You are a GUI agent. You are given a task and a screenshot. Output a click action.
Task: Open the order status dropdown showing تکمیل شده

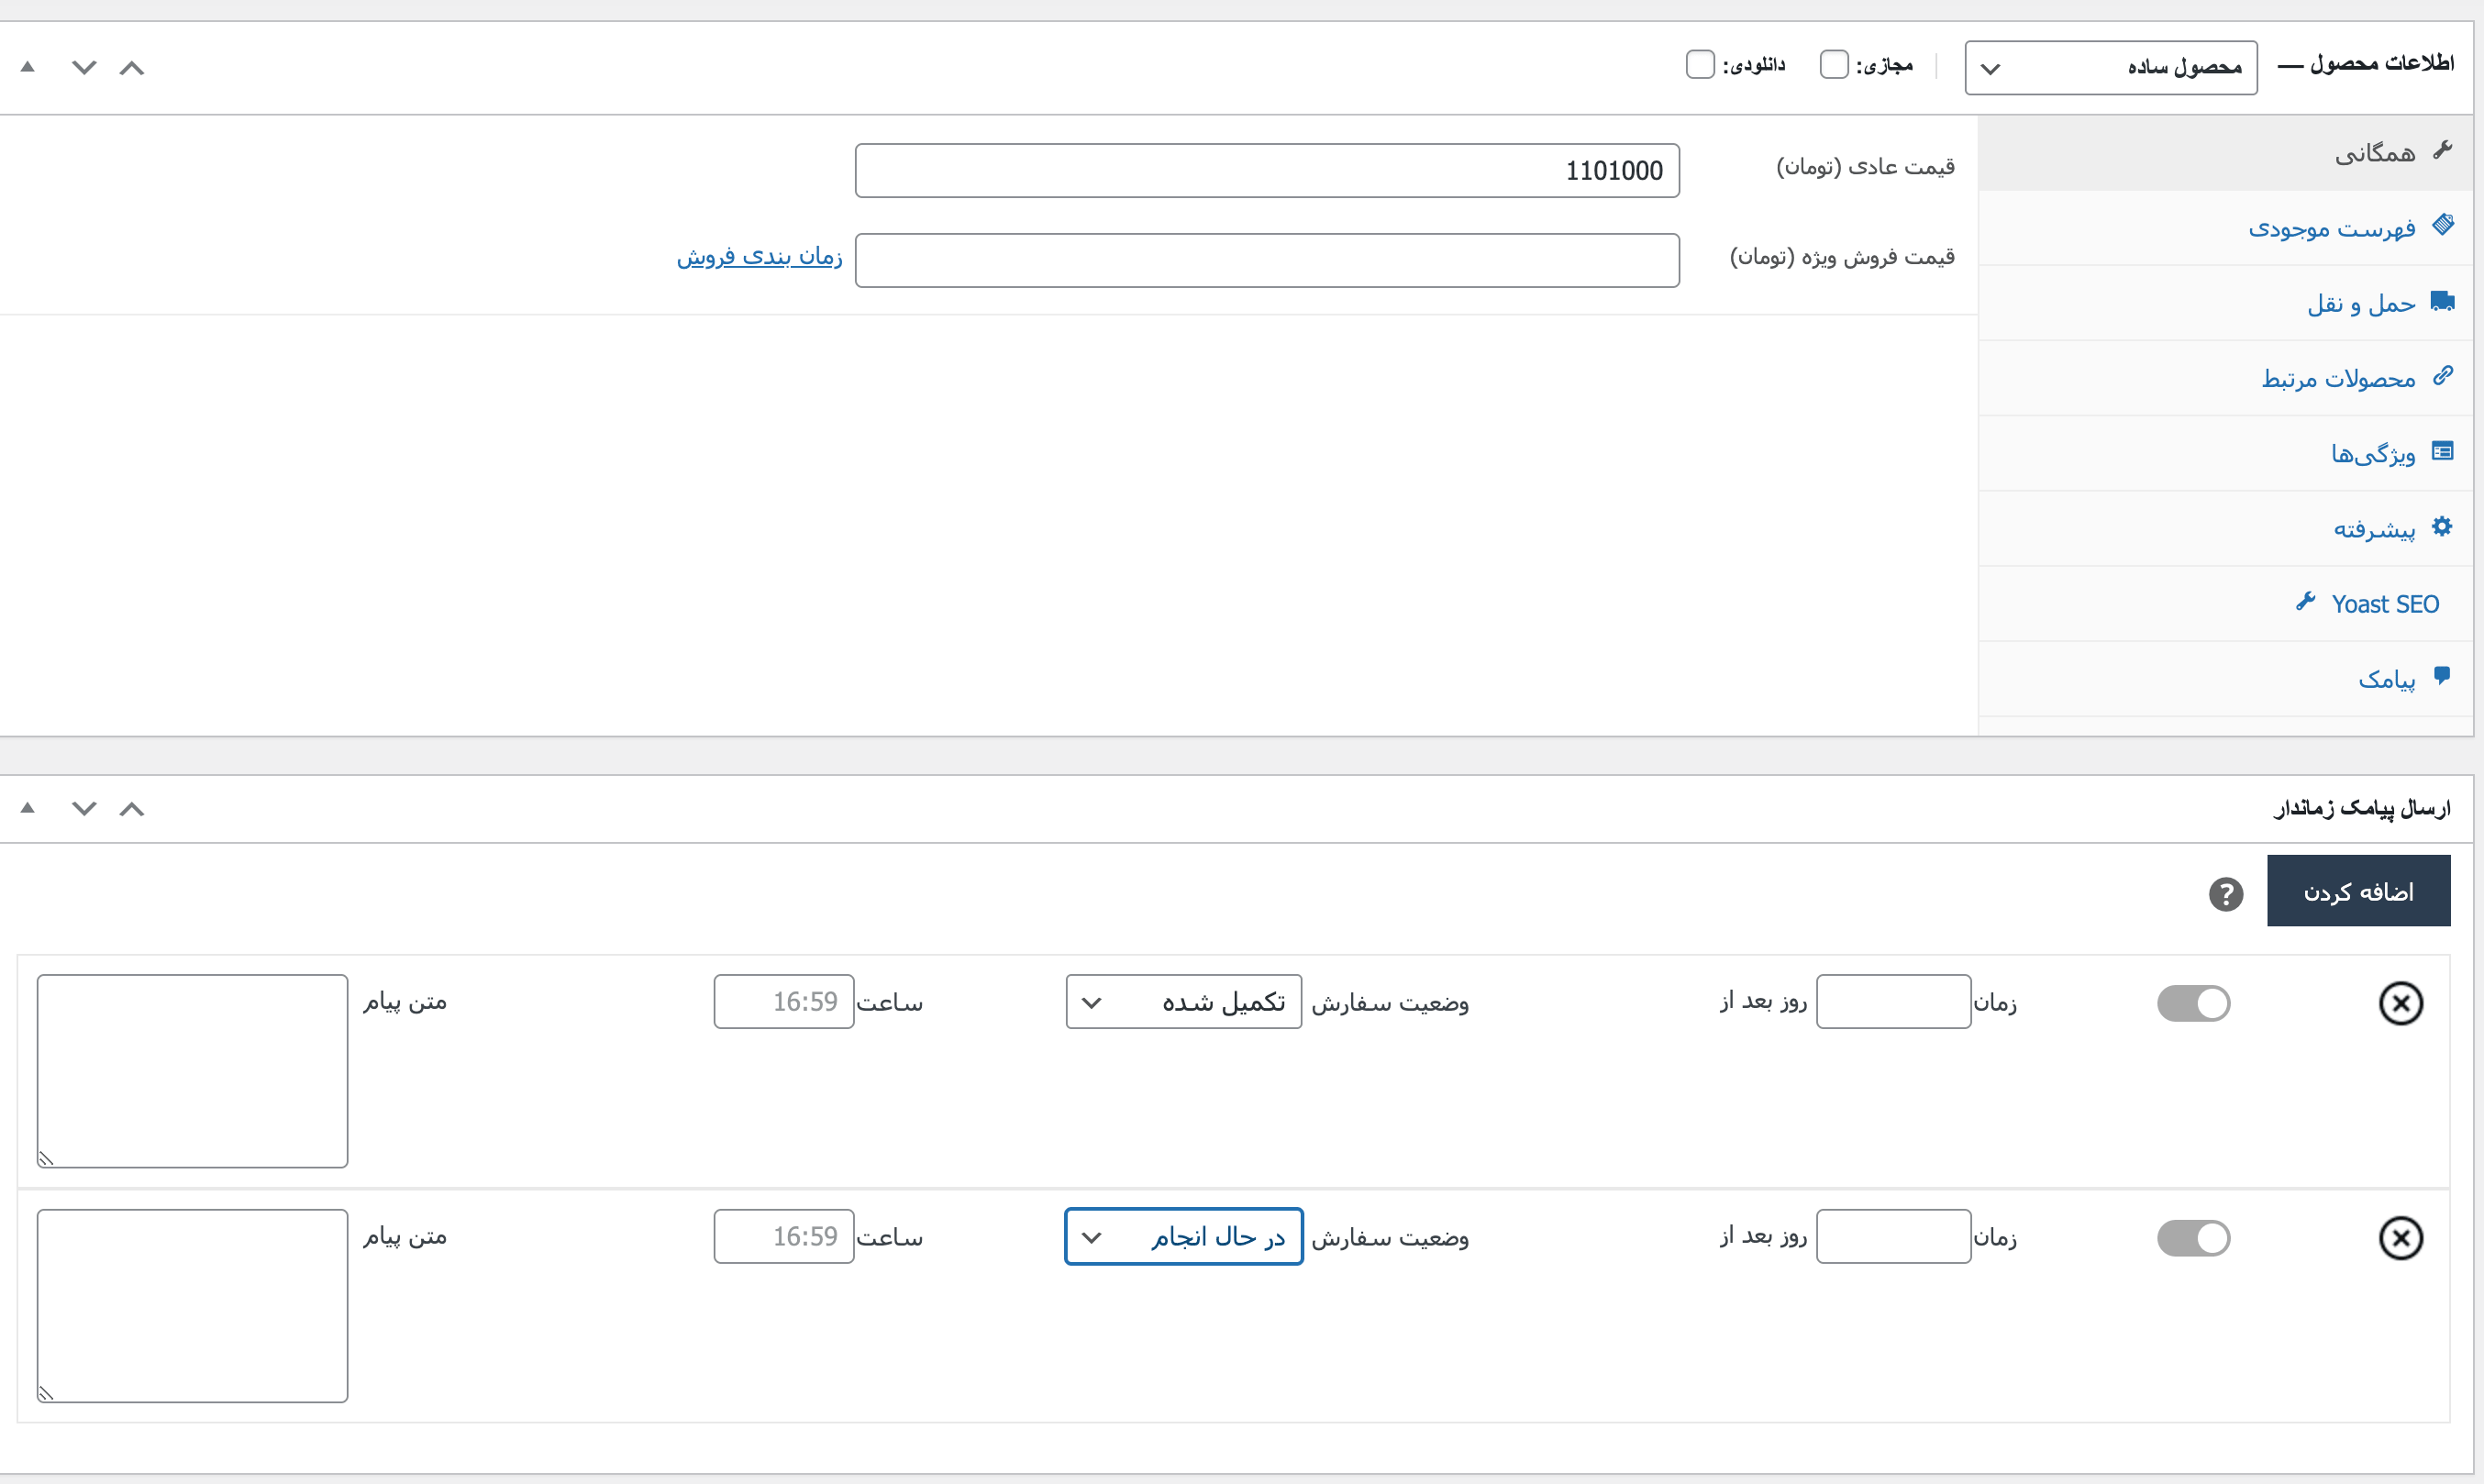(x=1184, y=1002)
